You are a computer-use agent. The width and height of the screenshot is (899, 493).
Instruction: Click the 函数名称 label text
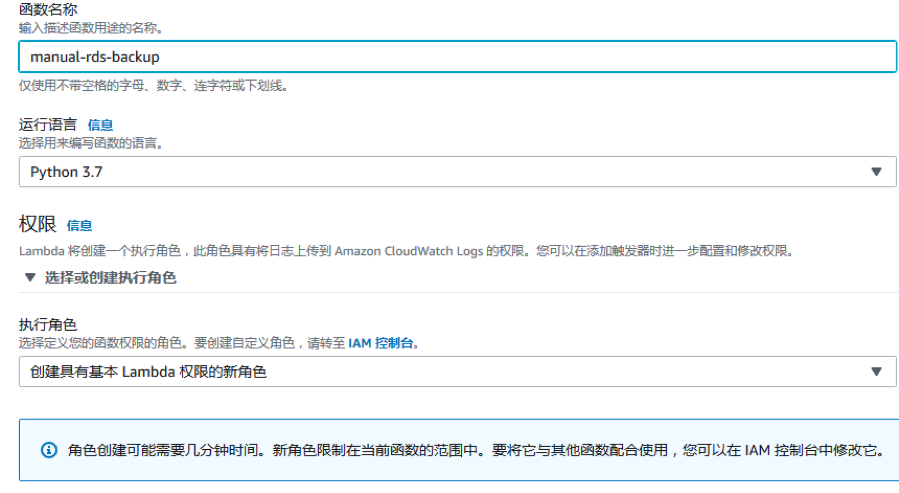click(x=48, y=9)
